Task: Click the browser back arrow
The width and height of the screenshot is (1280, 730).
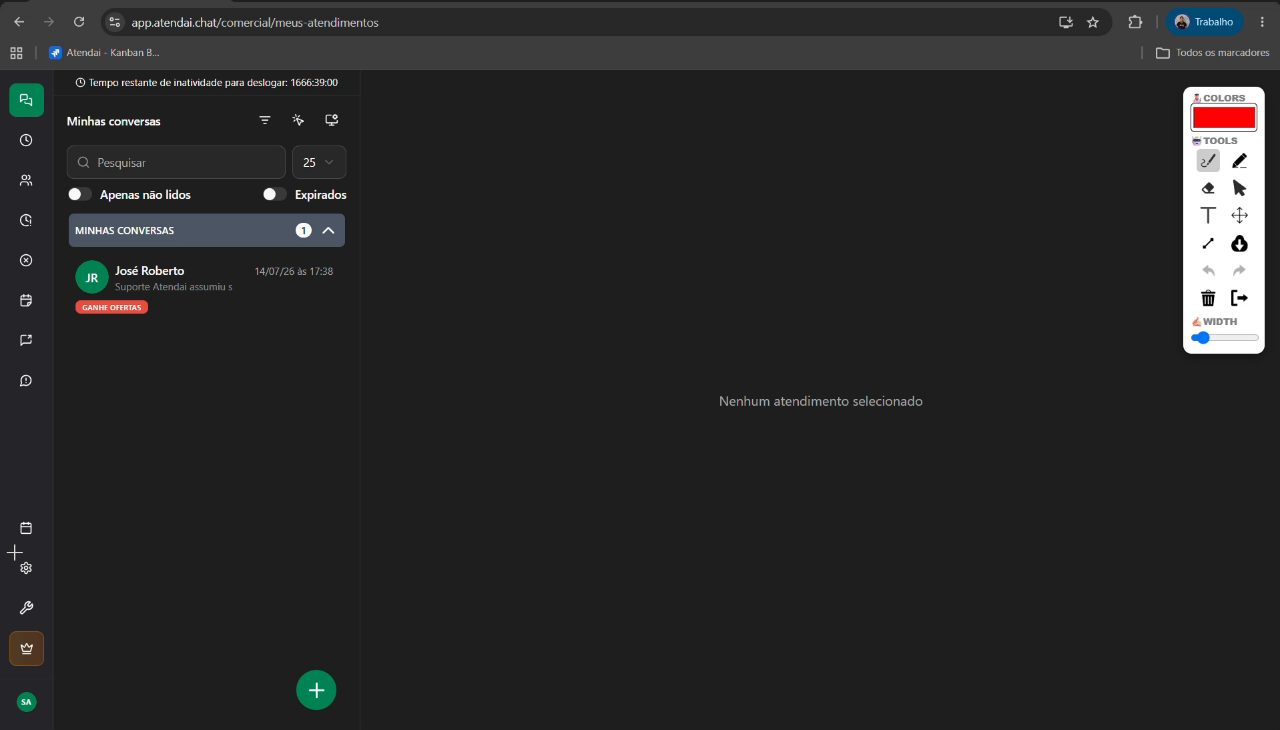Action: tap(19, 22)
